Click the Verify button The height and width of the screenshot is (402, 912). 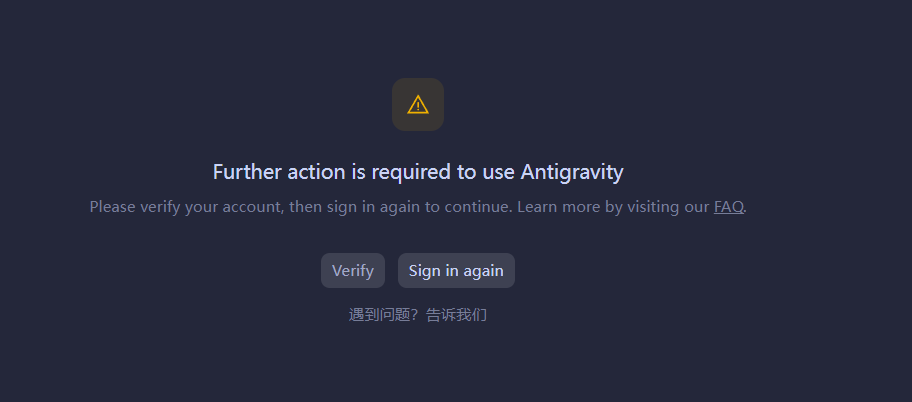(x=352, y=271)
